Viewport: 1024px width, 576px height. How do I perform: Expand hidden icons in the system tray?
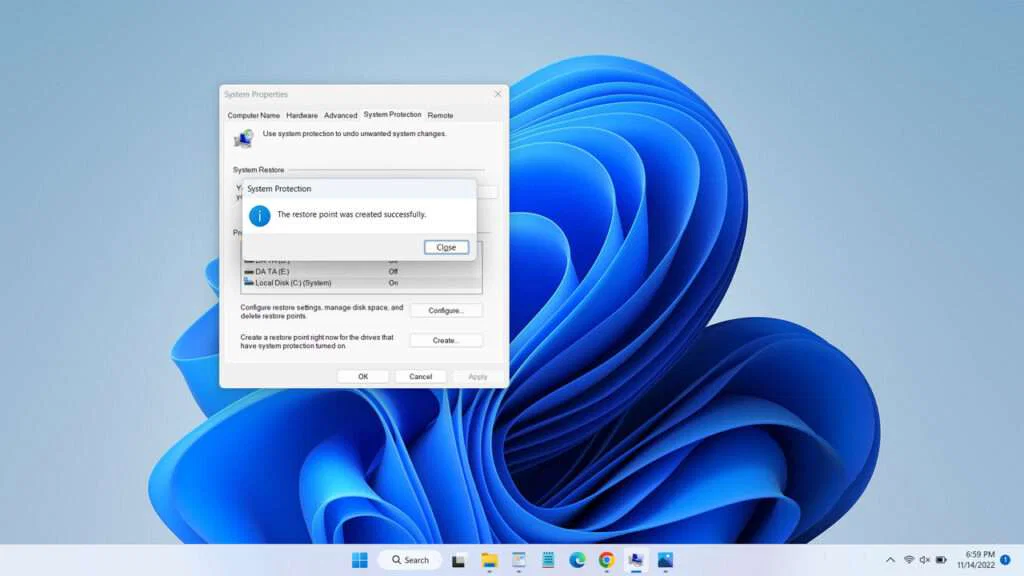coord(890,560)
